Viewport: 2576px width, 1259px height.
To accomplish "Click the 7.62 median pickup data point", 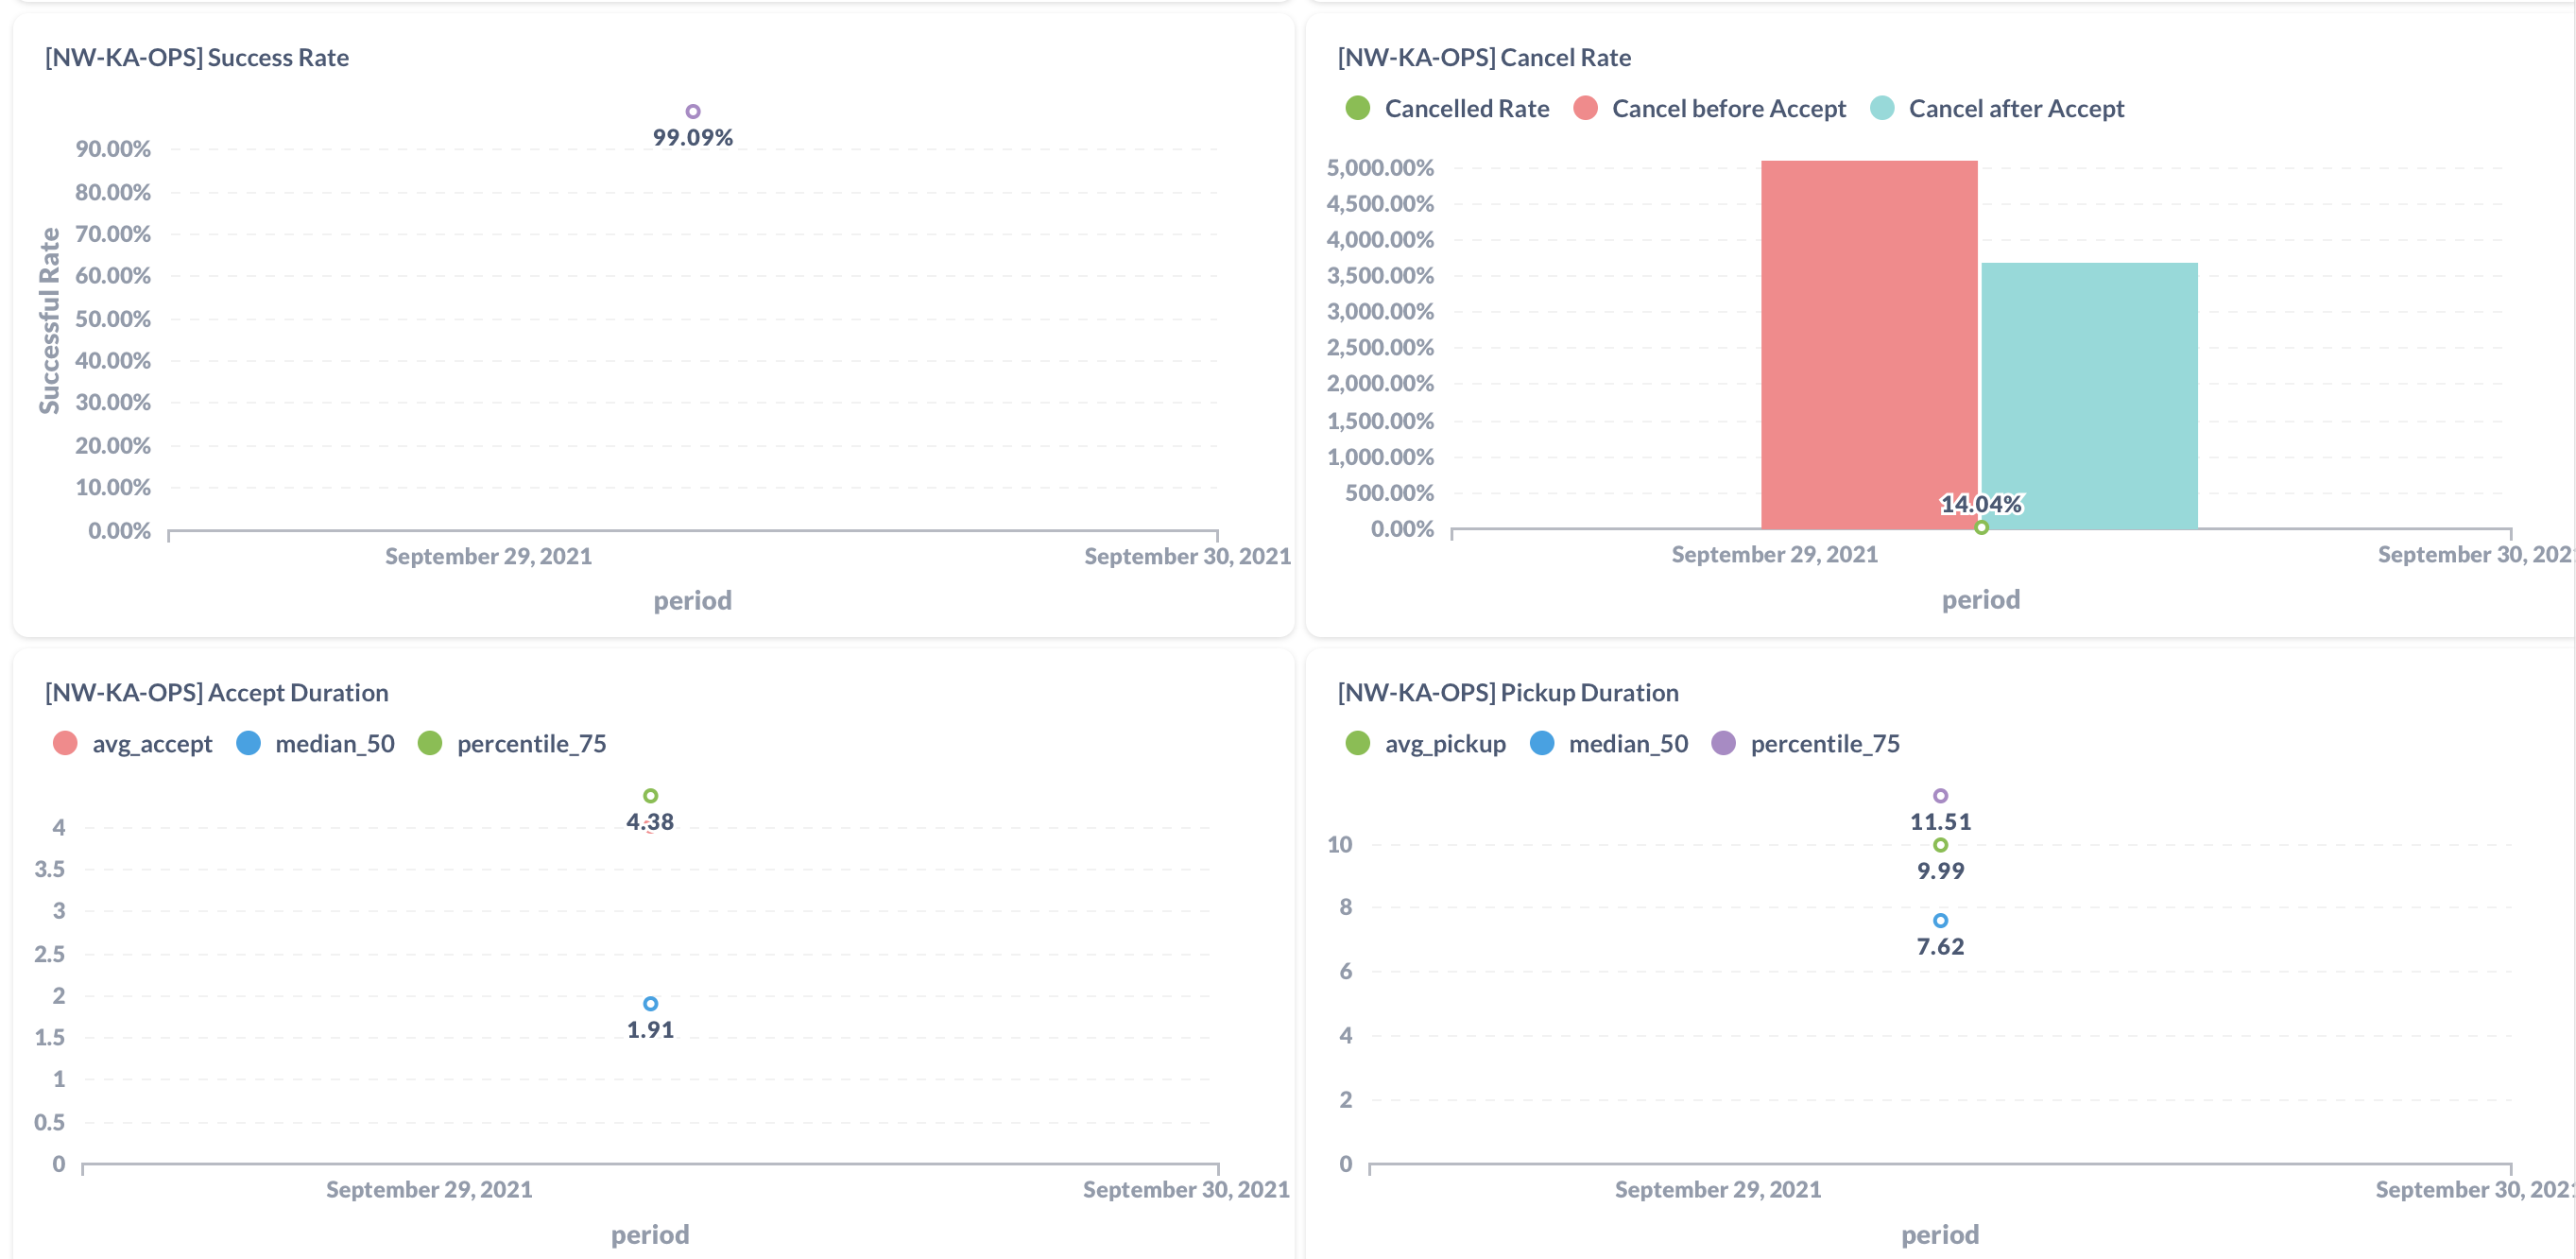I will 1940,920.
